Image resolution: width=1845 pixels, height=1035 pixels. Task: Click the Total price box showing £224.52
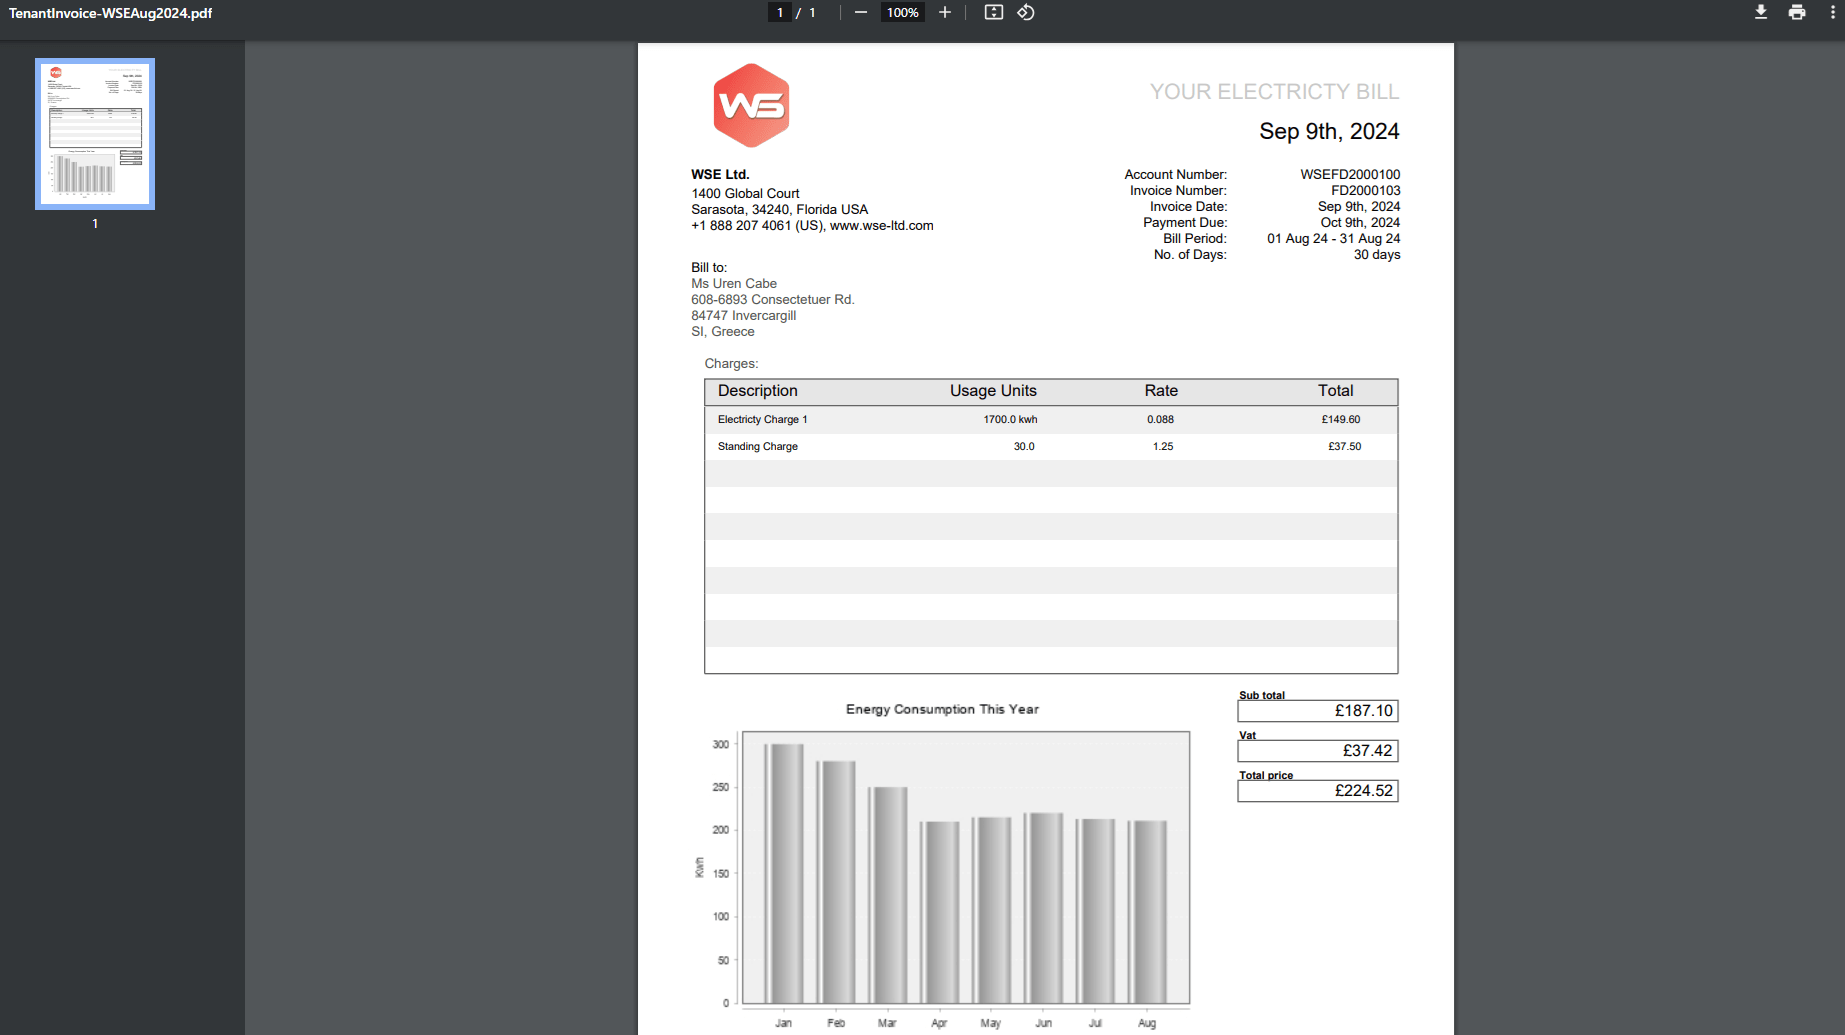1317,790
